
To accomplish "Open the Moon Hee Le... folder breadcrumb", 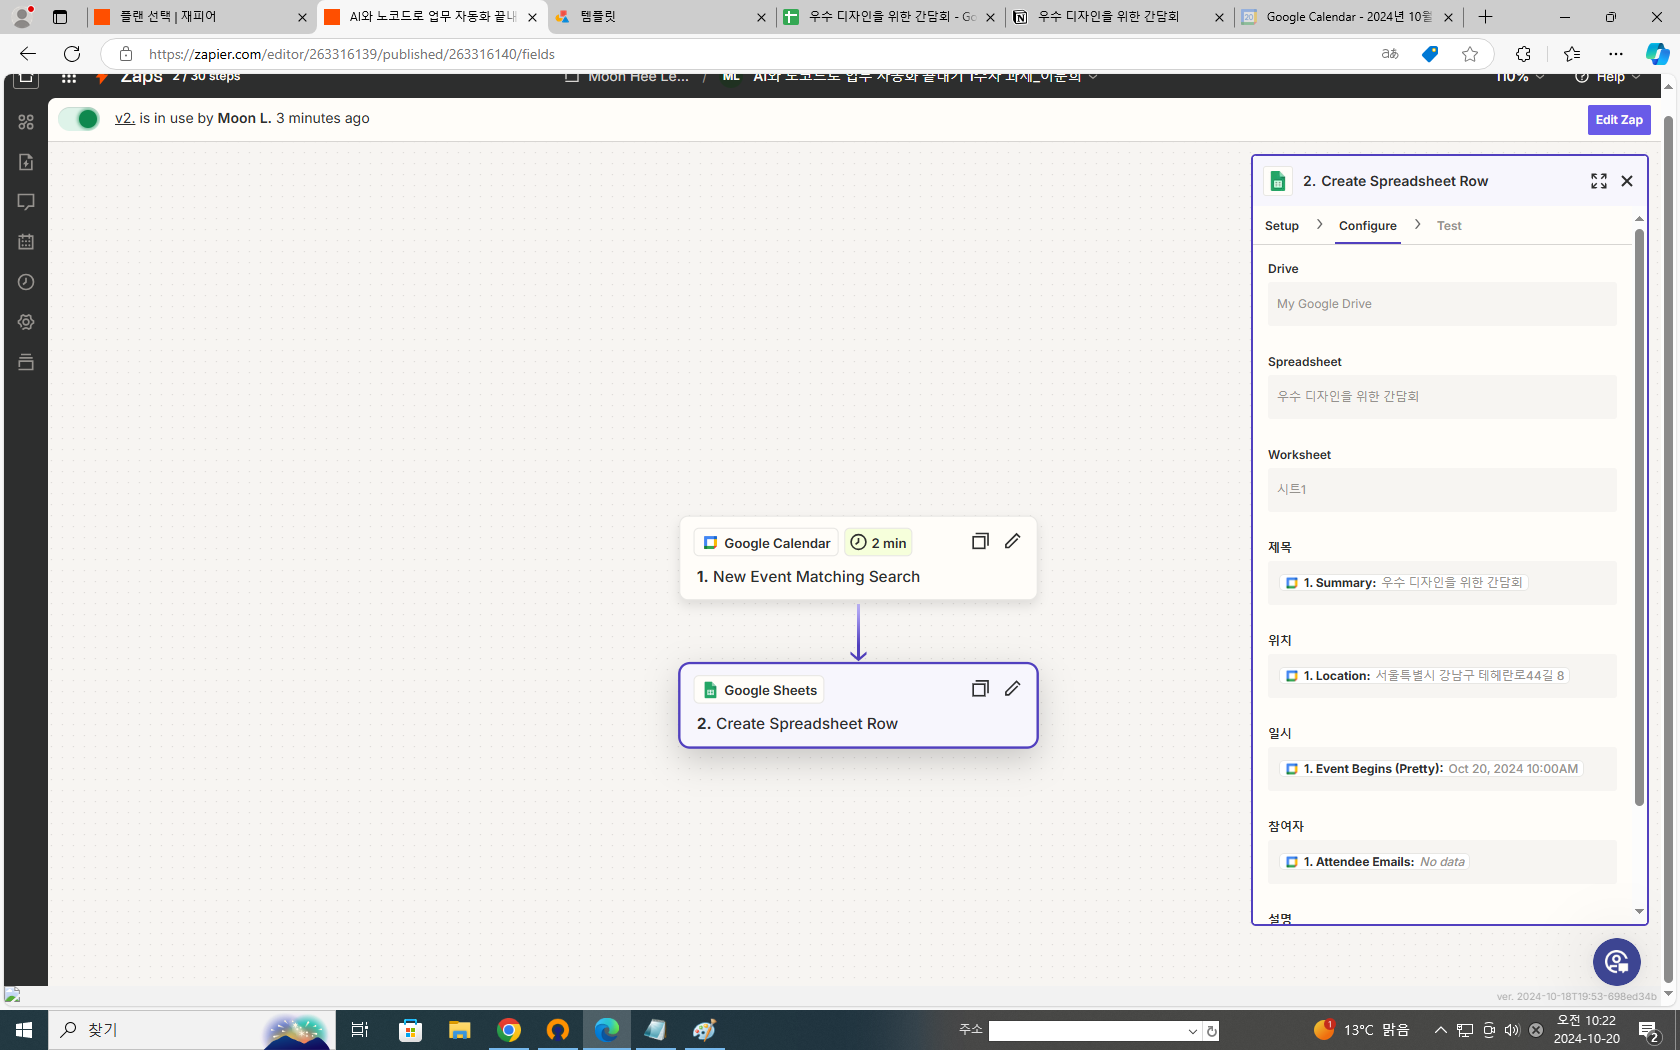I will click(x=627, y=77).
